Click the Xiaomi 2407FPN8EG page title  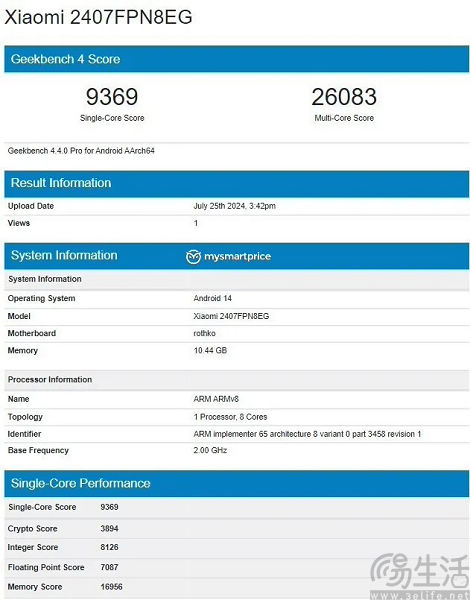pos(98,17)
